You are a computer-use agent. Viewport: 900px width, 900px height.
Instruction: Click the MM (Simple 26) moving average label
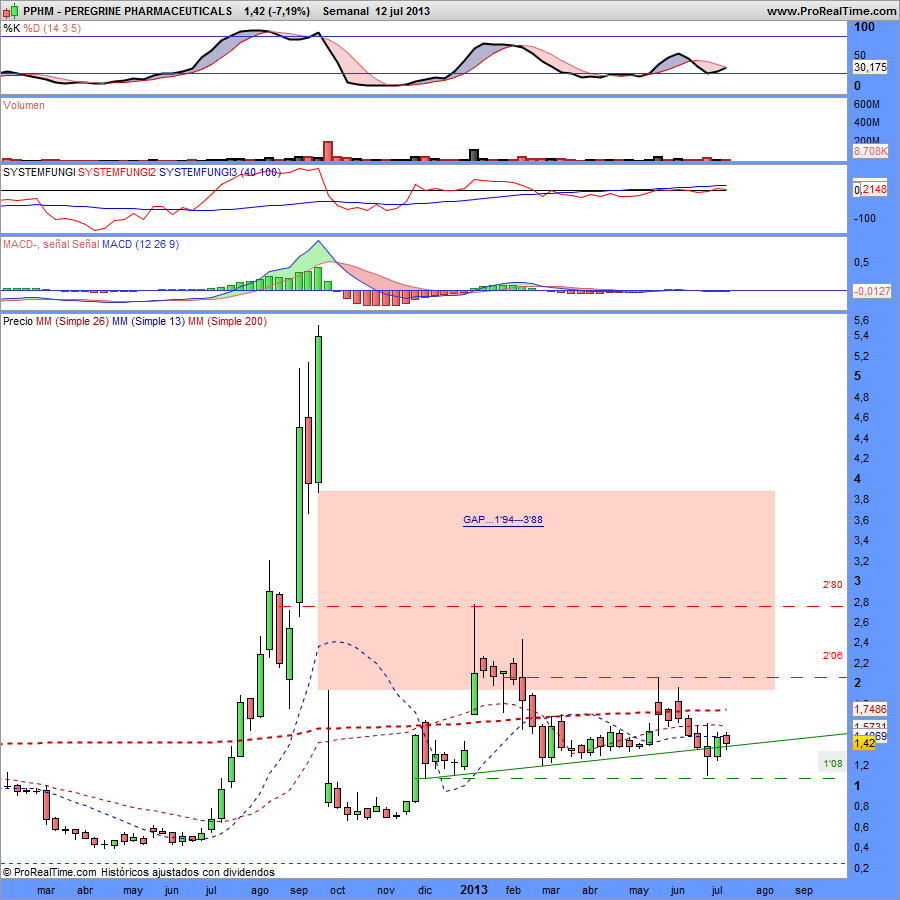pos(72,321)
